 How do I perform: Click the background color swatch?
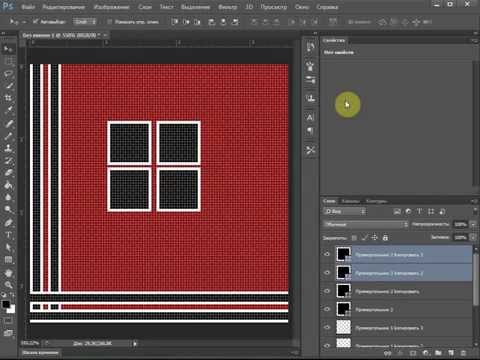tap(12, 310)
